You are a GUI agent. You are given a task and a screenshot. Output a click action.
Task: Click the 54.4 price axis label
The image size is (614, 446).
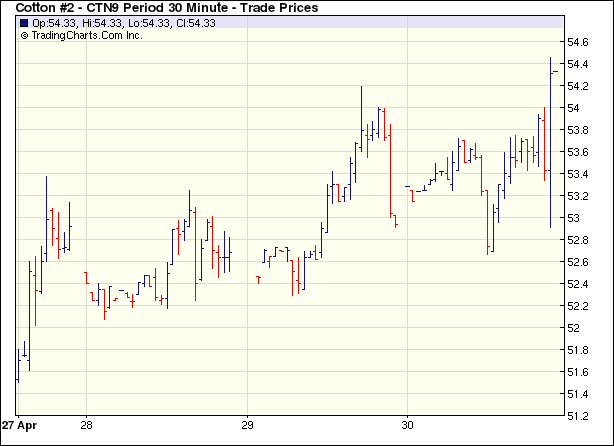click(x=579, y=64)
